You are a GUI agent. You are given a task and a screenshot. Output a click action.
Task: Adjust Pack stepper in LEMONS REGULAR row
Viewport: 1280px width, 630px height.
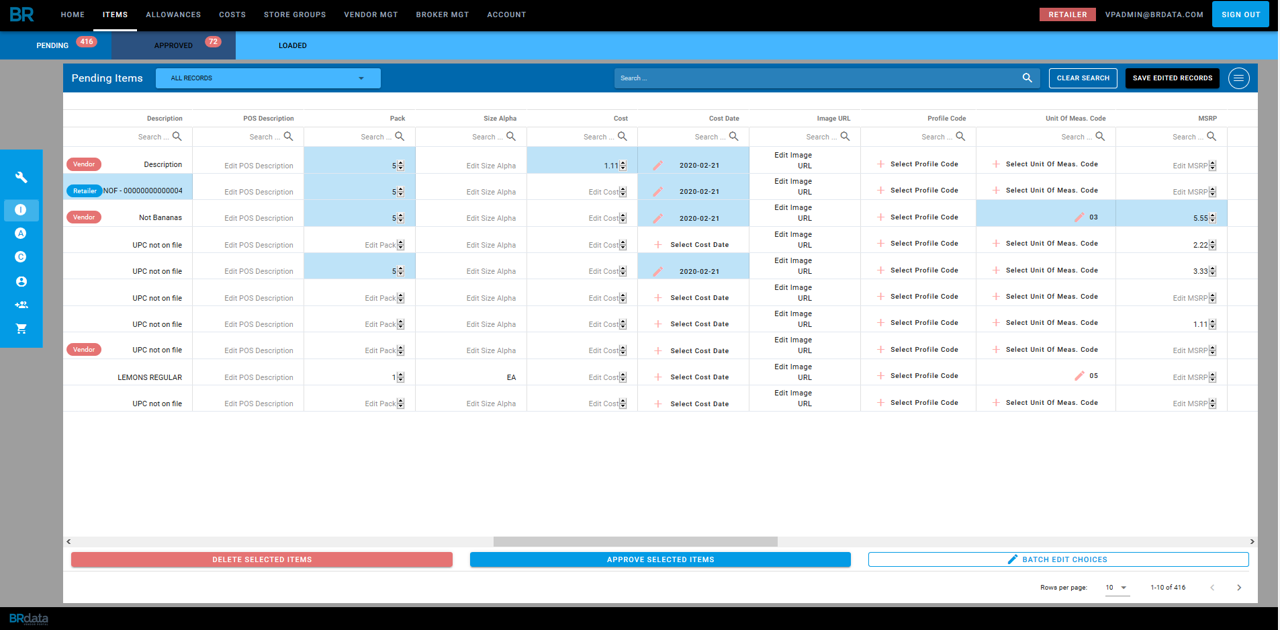tap(400, 377)
